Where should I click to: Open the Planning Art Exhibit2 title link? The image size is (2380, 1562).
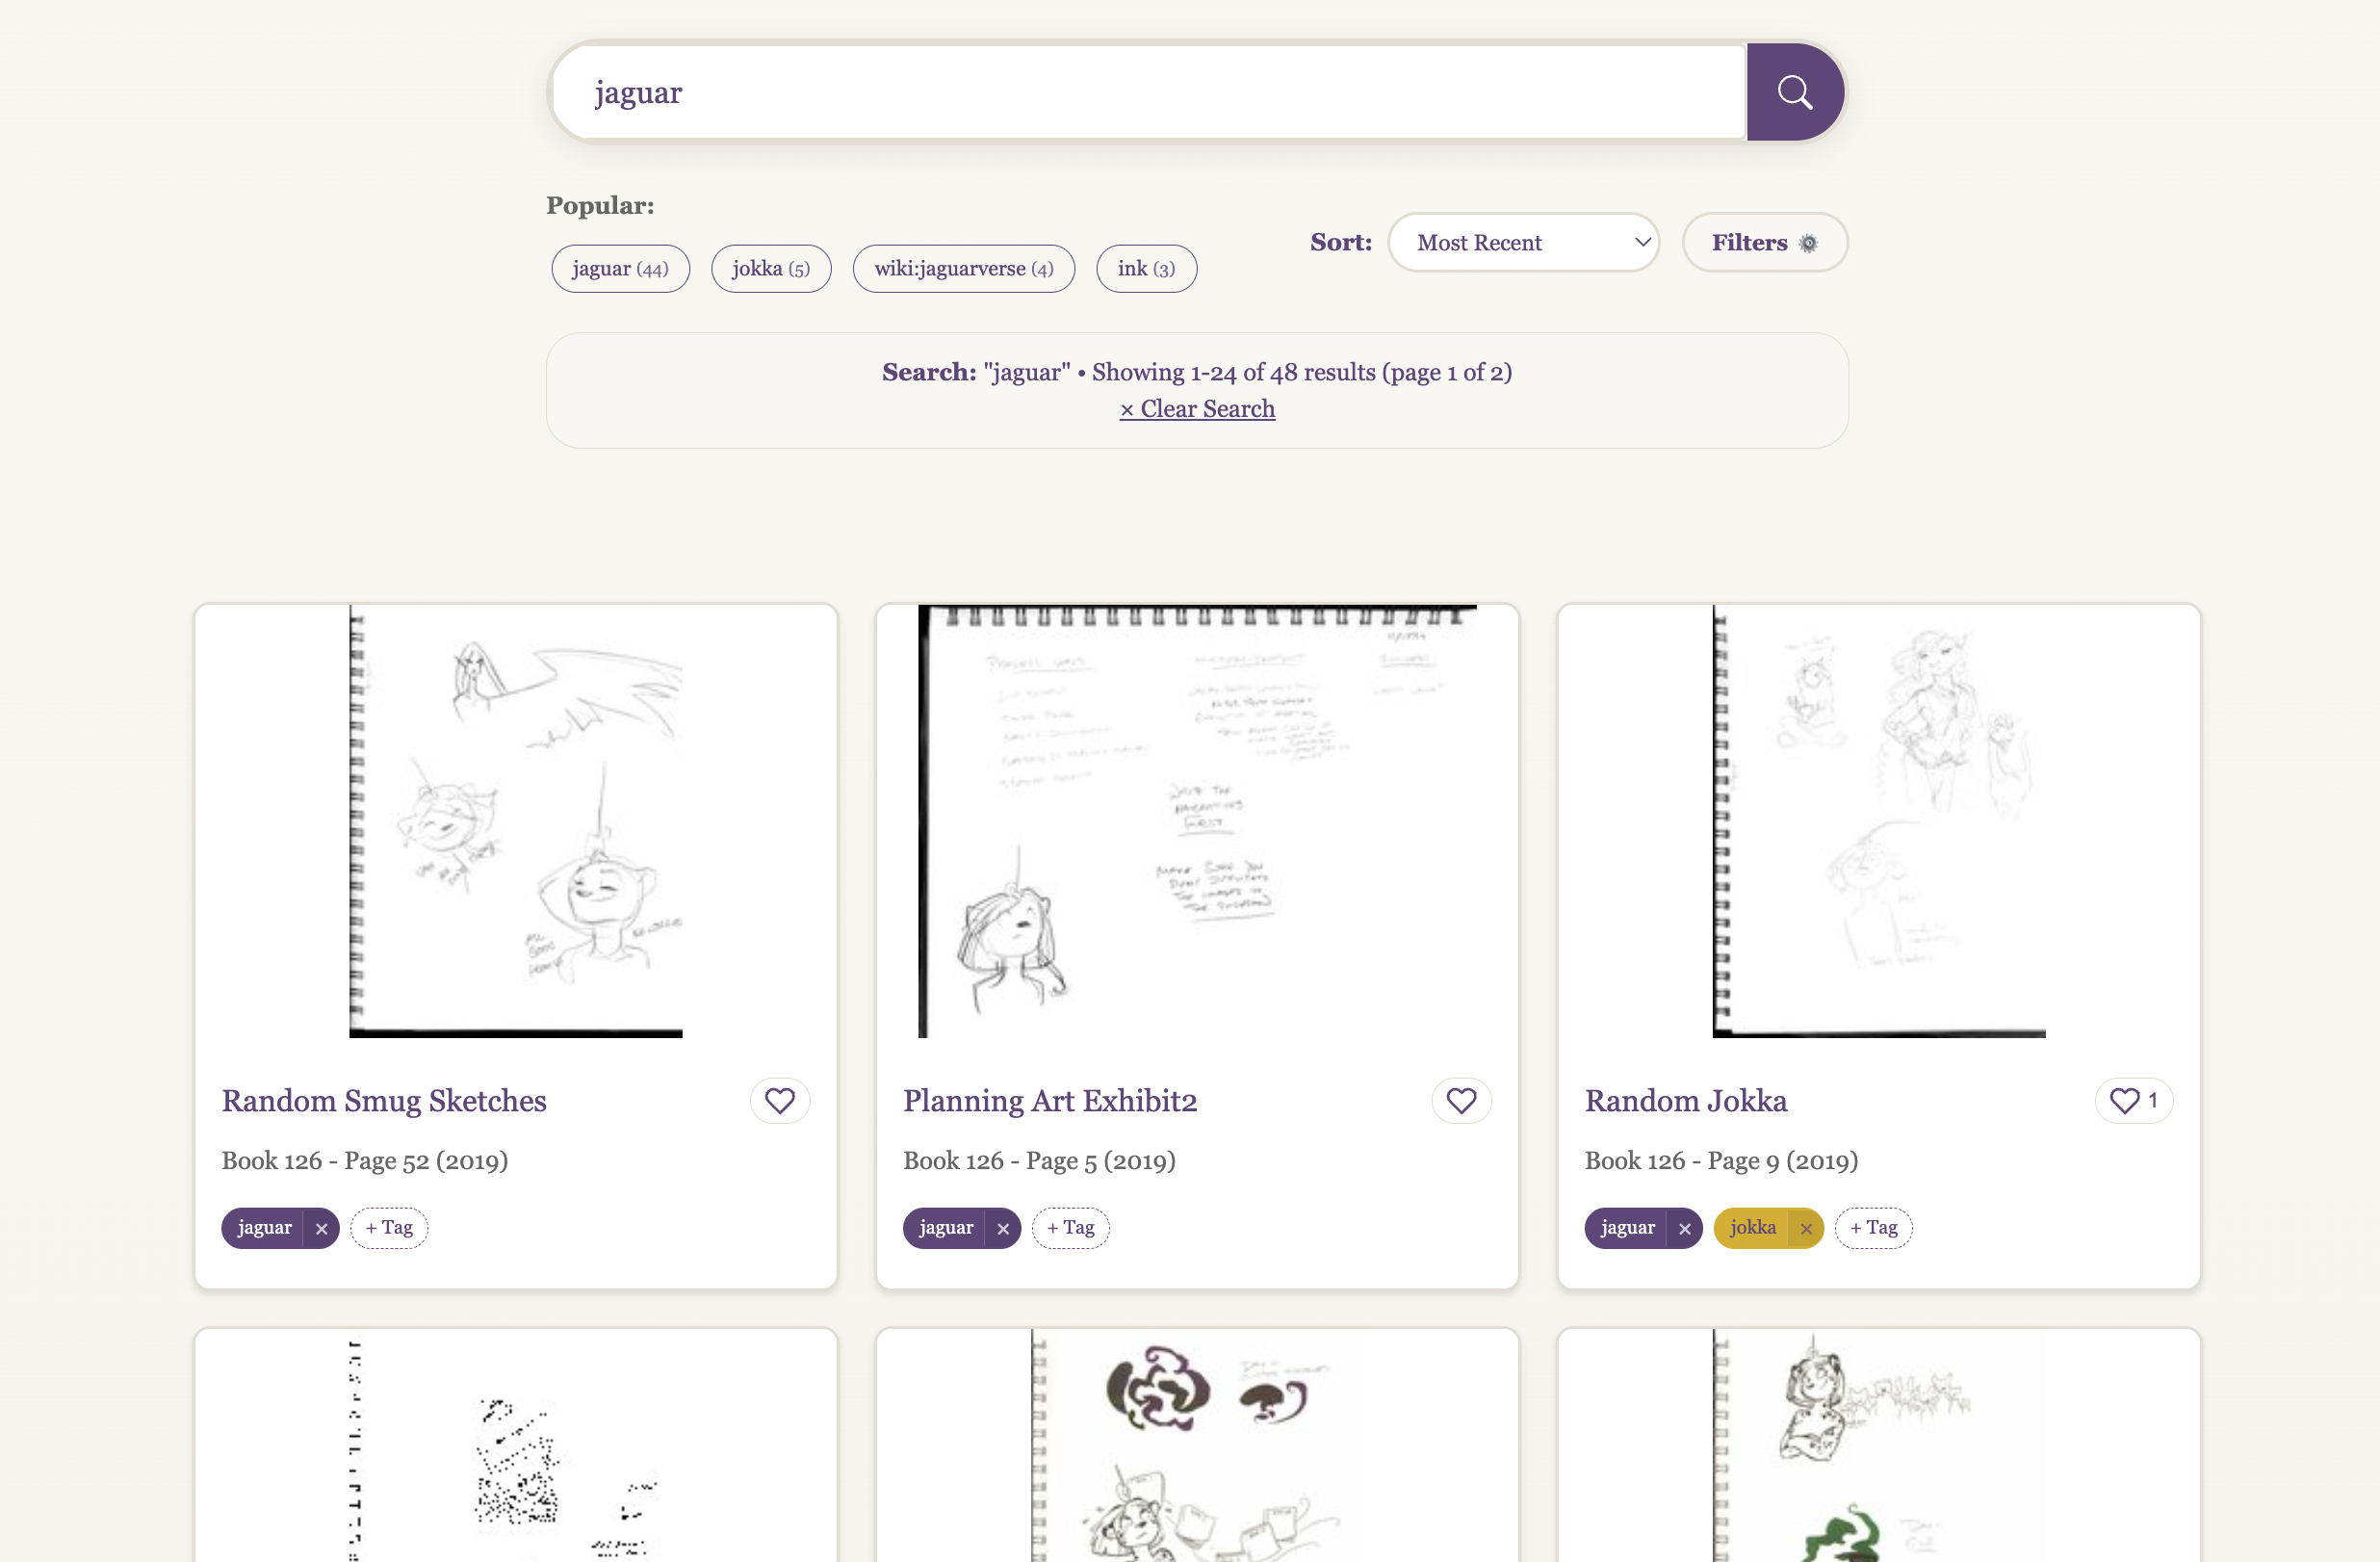1050,1100
